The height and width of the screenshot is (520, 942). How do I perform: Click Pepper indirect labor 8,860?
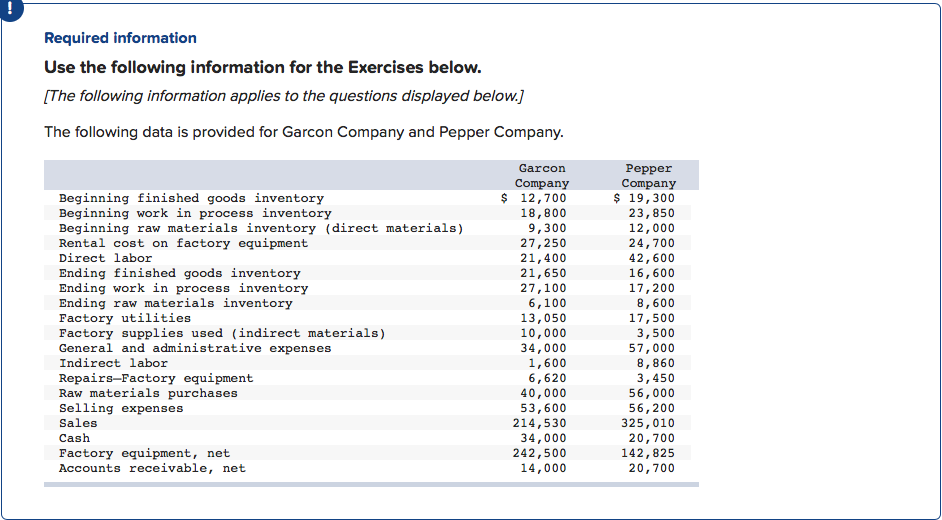(655, 363)
